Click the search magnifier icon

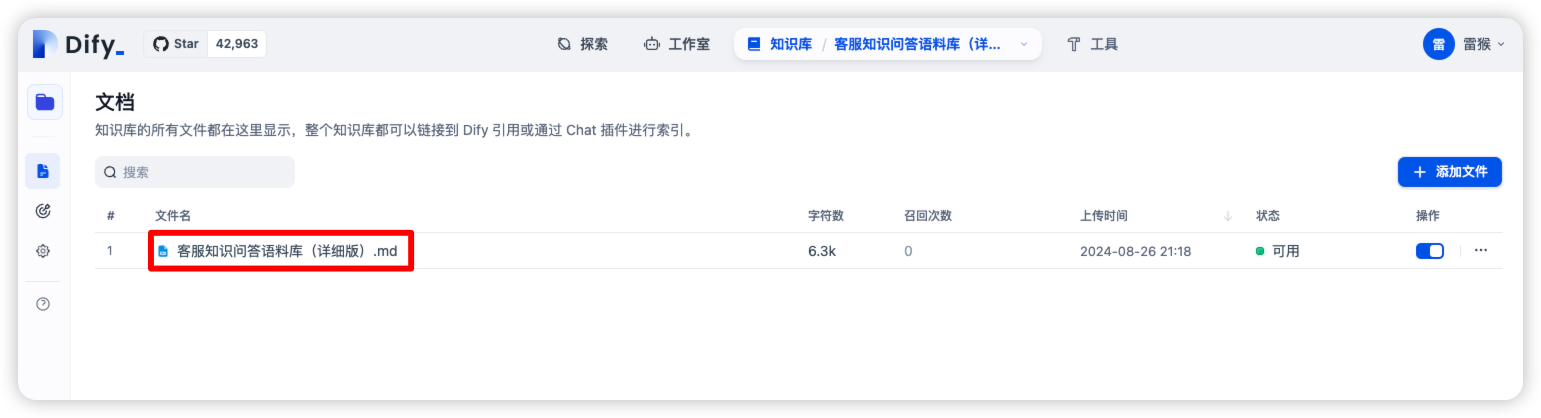(x=110, y=172)
